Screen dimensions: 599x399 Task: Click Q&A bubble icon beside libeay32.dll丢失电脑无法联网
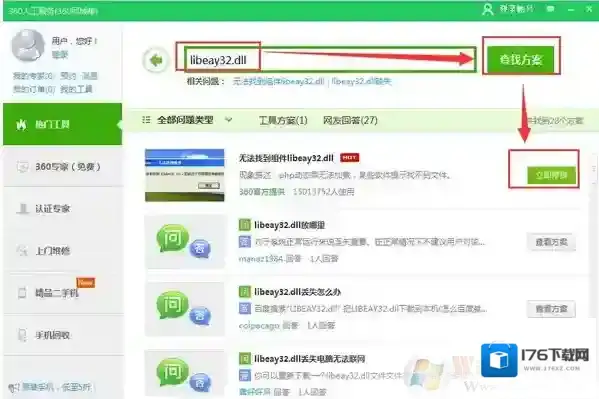(185, 374)
